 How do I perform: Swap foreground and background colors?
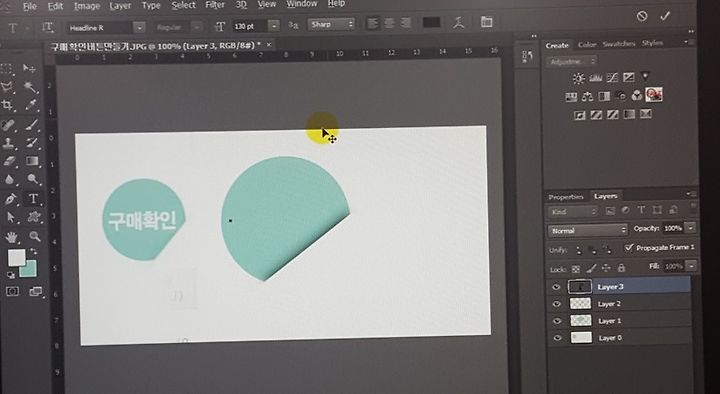click(33, 251)
